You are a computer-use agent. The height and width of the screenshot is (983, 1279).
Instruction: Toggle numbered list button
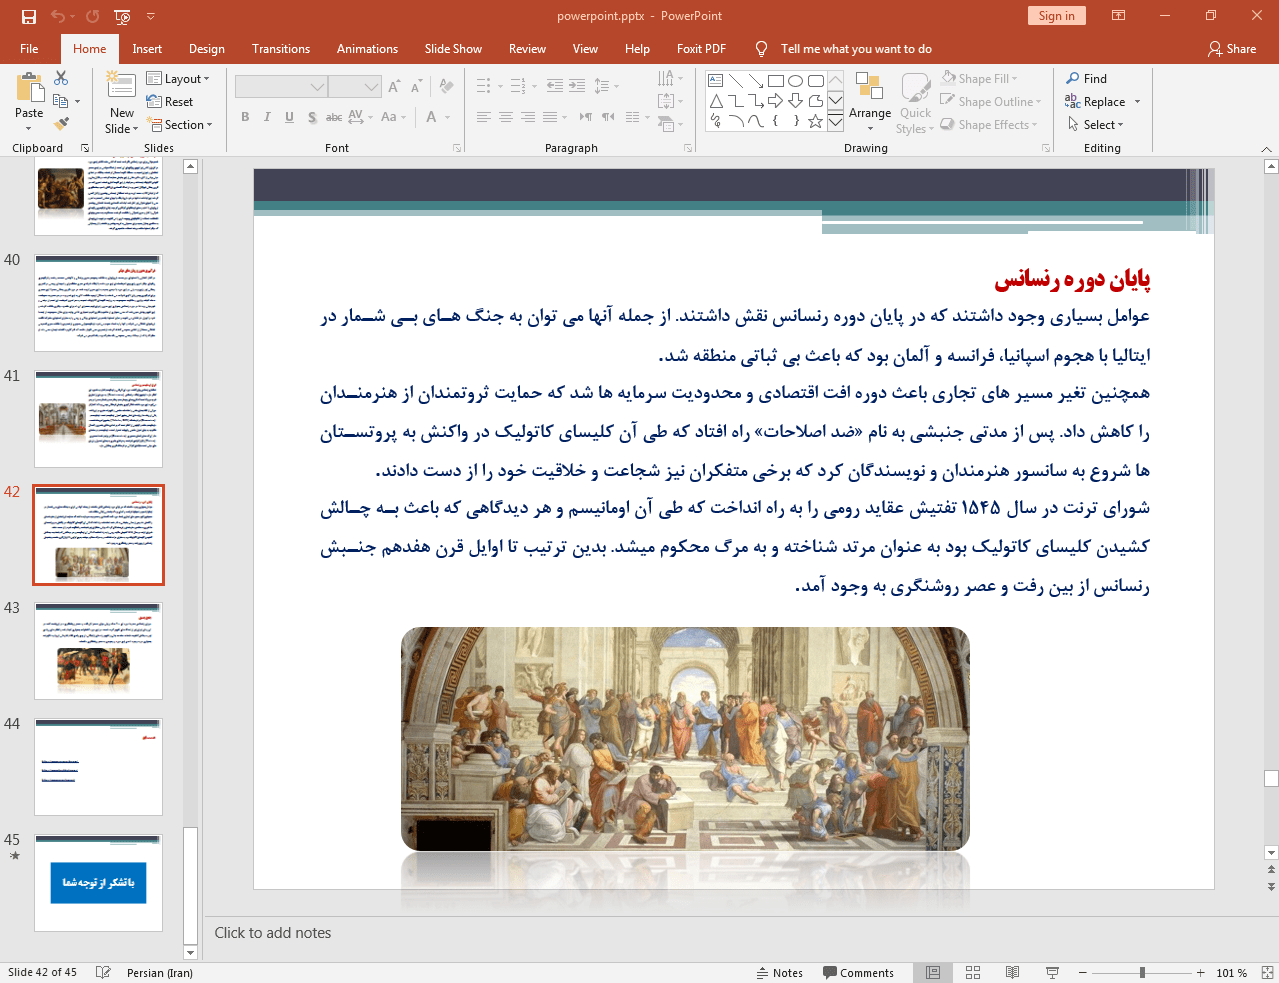pyautogui.click(x=518, y=86)
